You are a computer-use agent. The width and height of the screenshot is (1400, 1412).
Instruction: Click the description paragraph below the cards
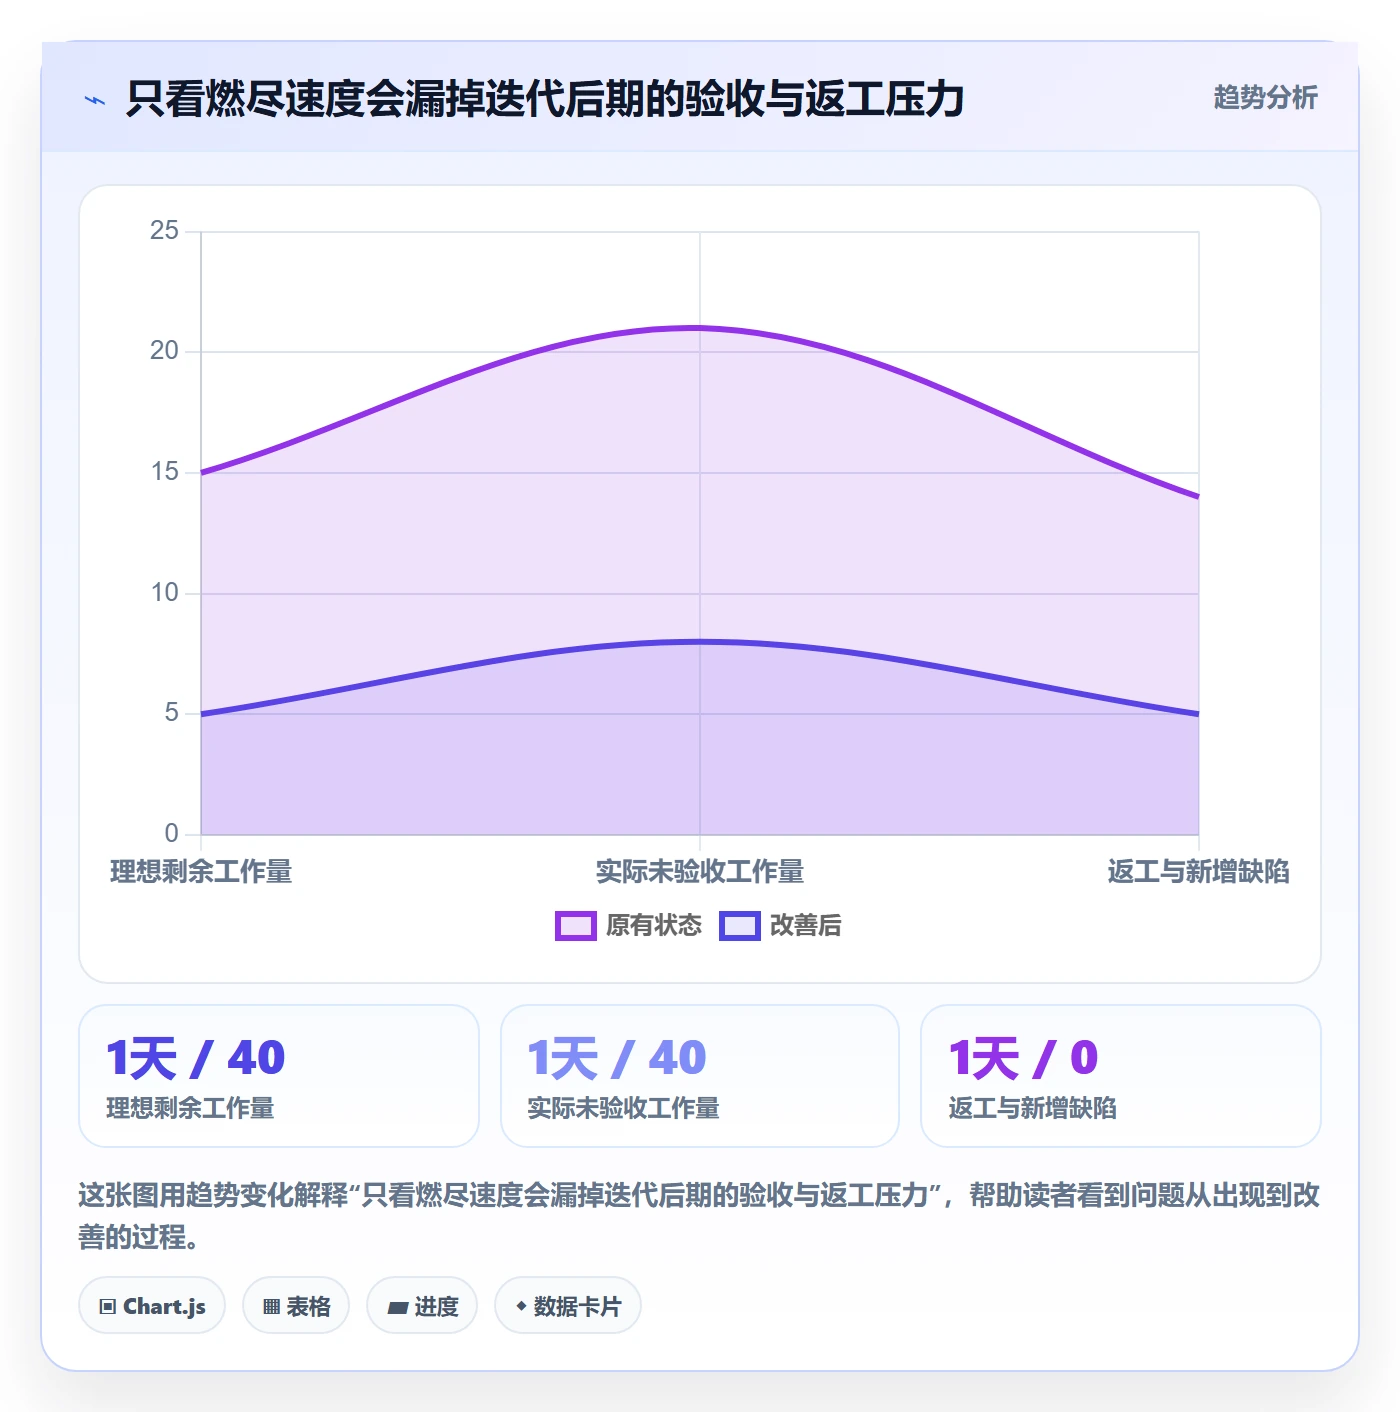(x=700, y=1216)
